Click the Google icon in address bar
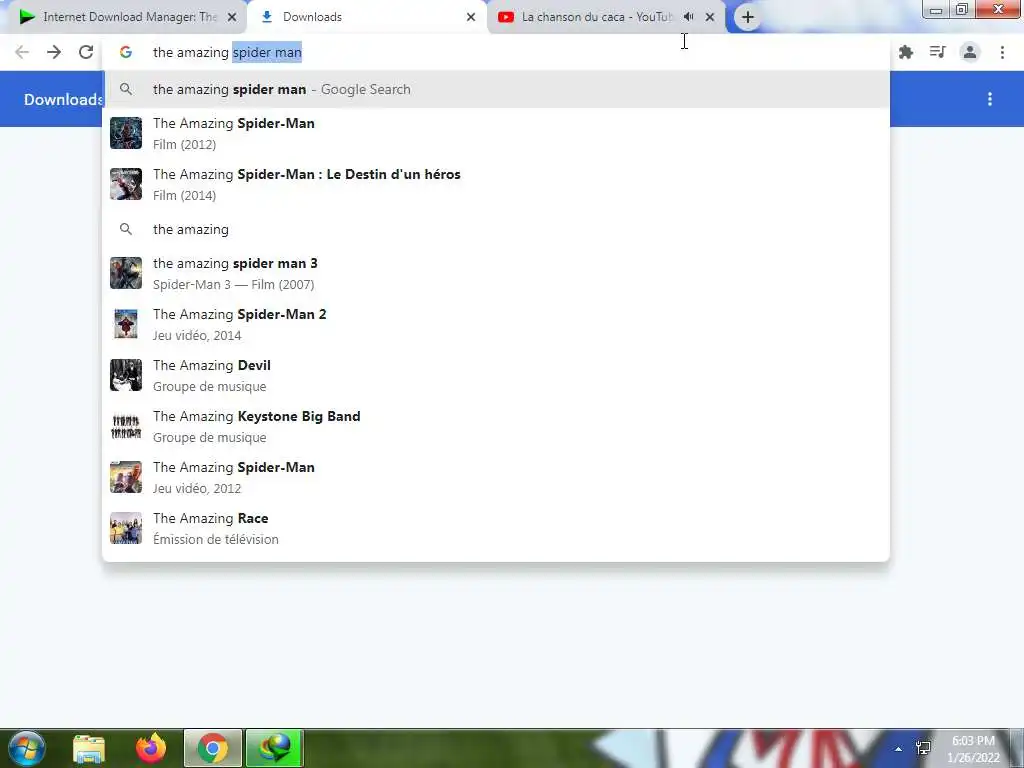 coord(126,52)
